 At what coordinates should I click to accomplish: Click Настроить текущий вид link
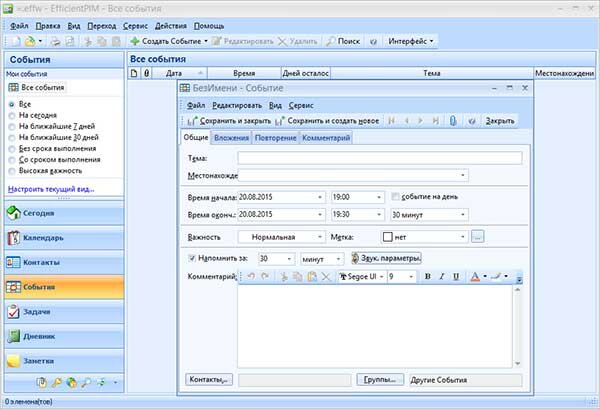coord(51,189)
